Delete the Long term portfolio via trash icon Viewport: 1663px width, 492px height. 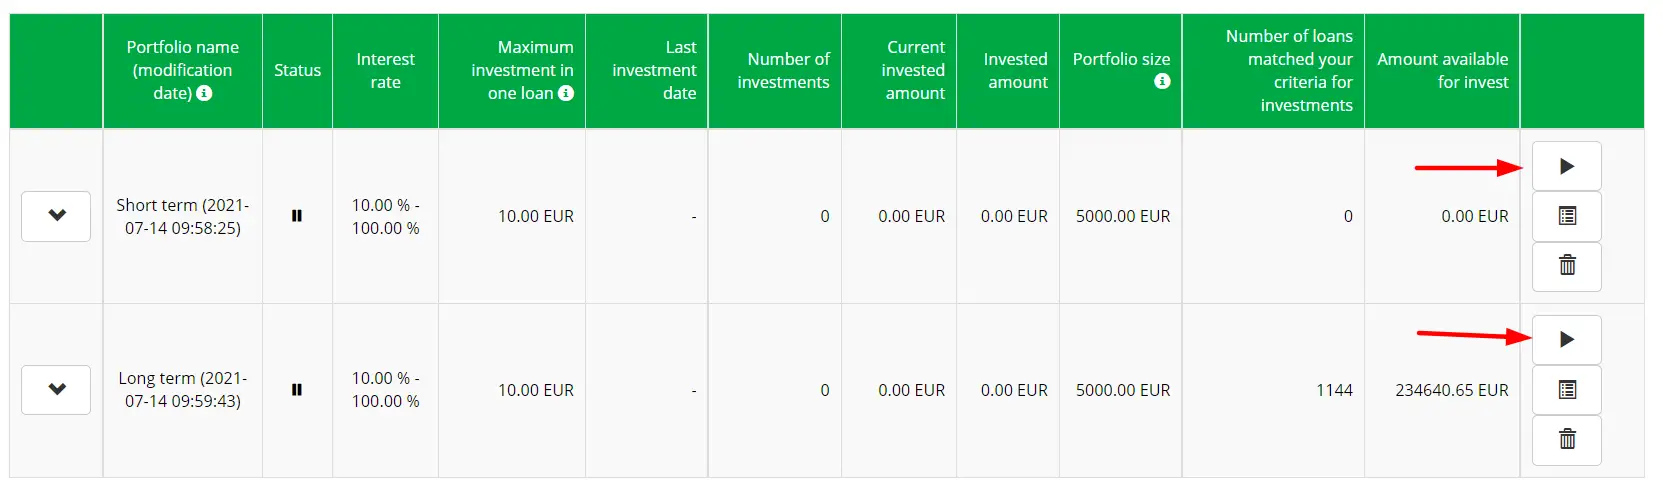[1566, 440]
